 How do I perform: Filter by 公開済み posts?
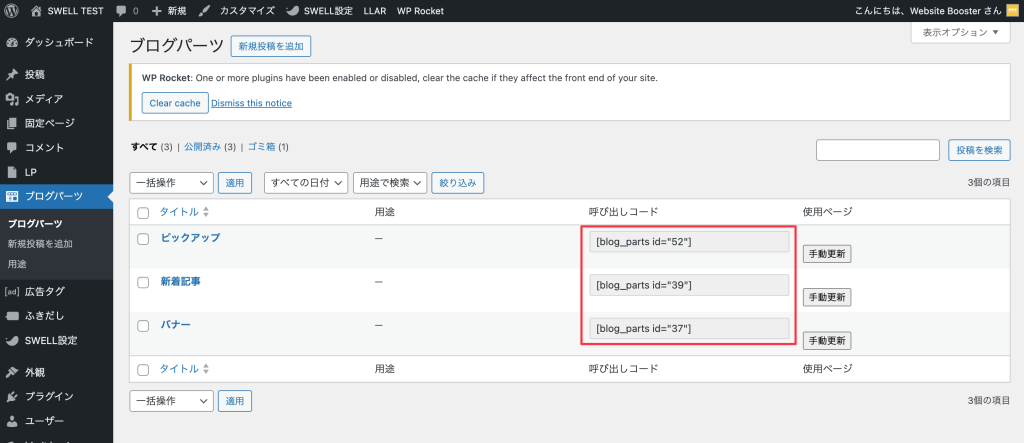pyautogui.click(x=203, y=147)
